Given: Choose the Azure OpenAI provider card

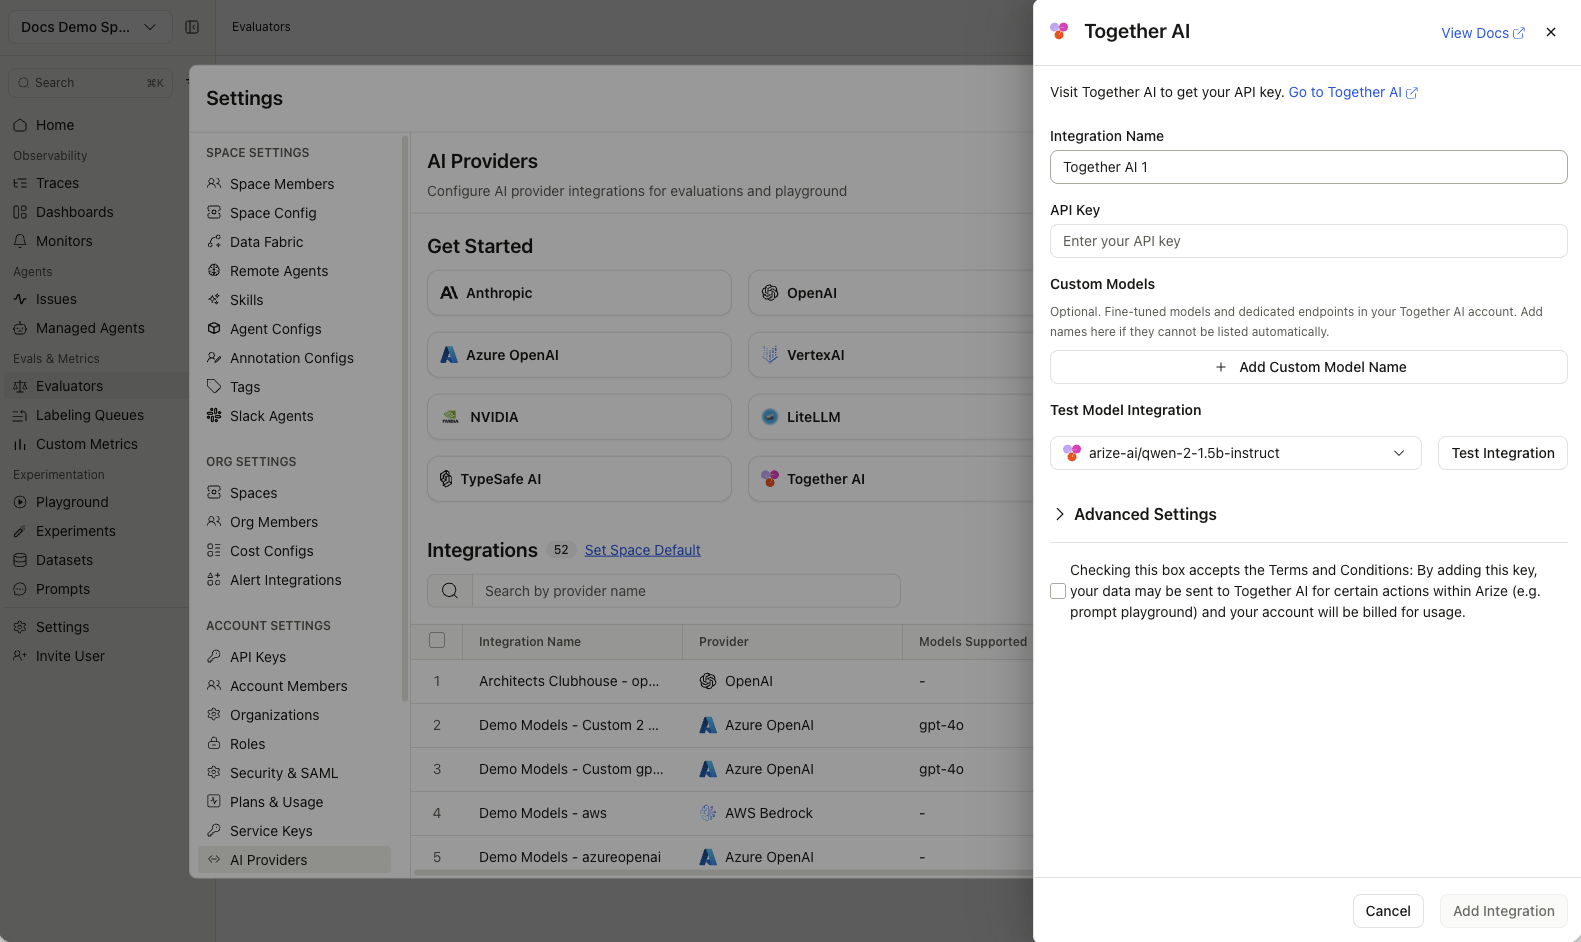Looking at the screenshot, I should pyautogui.click(x=579, y=355).
